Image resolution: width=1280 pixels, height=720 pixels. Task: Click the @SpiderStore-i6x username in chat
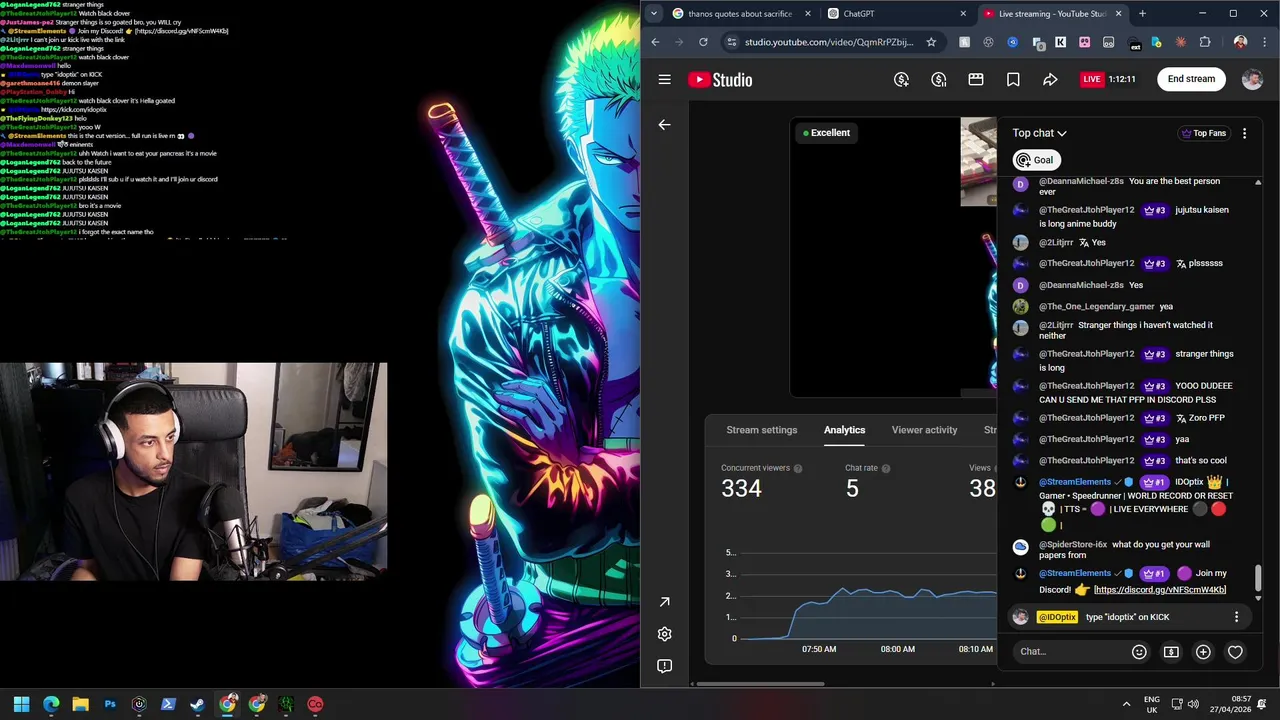point(1073,545)
